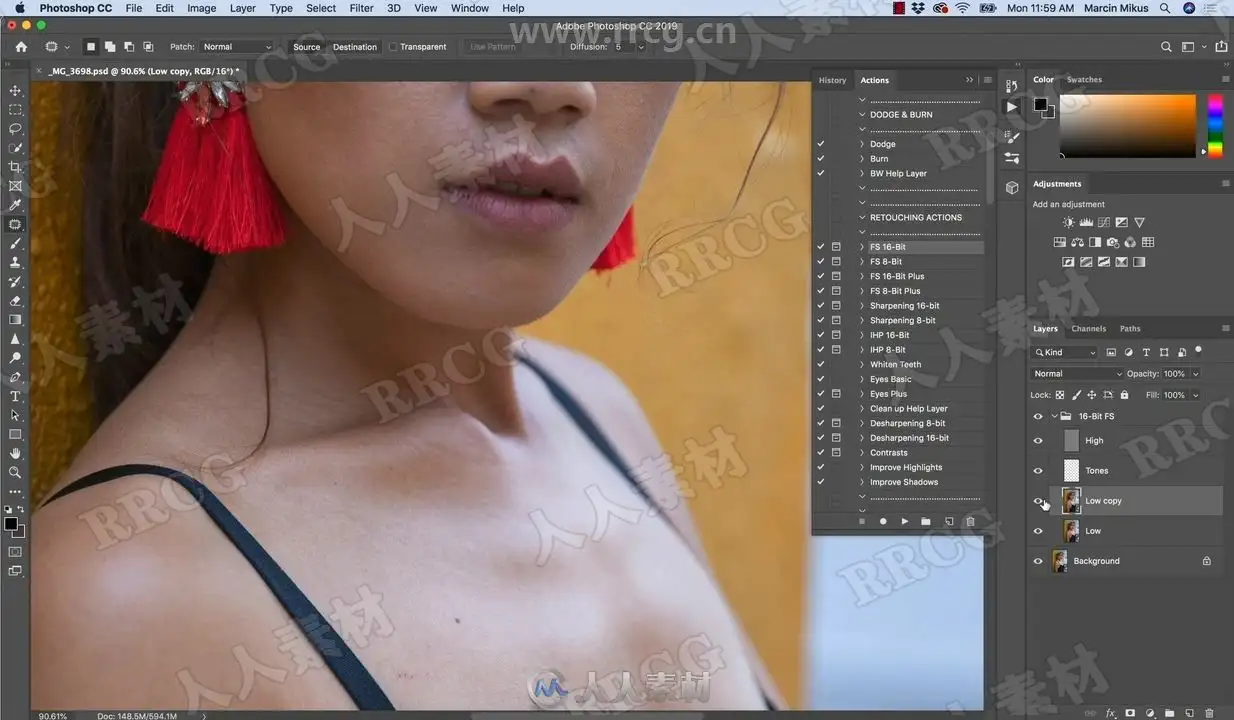Lock transparent pixels

pyautogui.click(x=1060, y=395)
